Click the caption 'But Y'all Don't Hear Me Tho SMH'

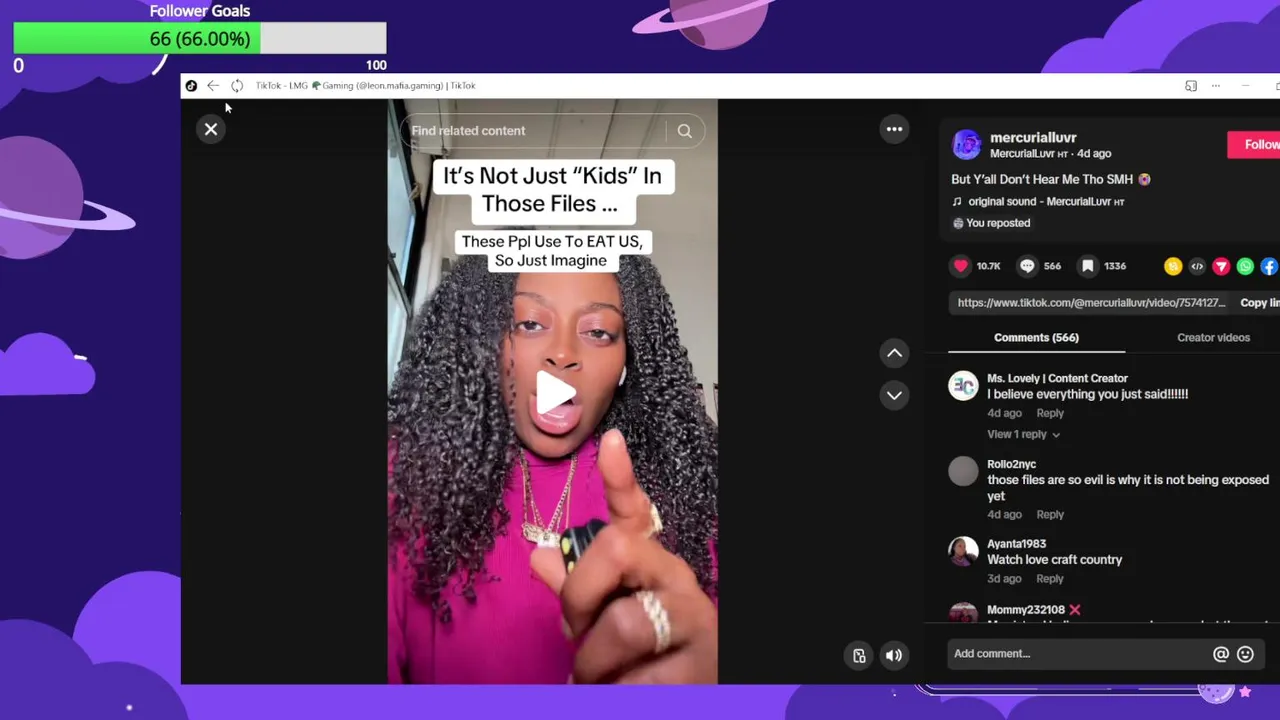1042,180
